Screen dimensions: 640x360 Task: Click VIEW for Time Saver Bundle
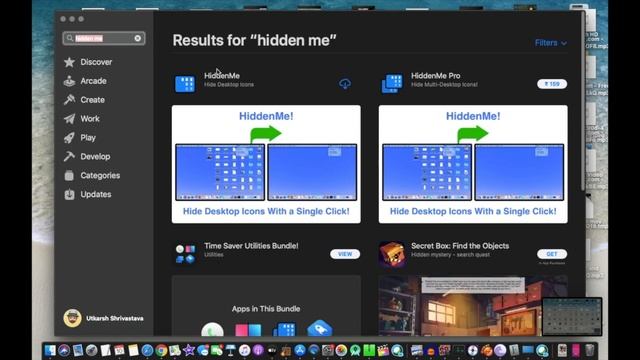point(345,254)
